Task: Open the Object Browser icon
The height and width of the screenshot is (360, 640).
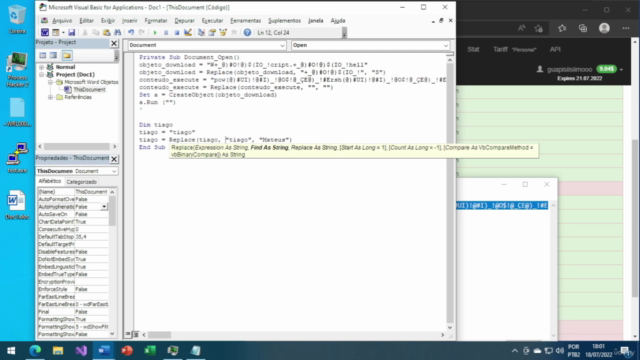Action: 223,33
